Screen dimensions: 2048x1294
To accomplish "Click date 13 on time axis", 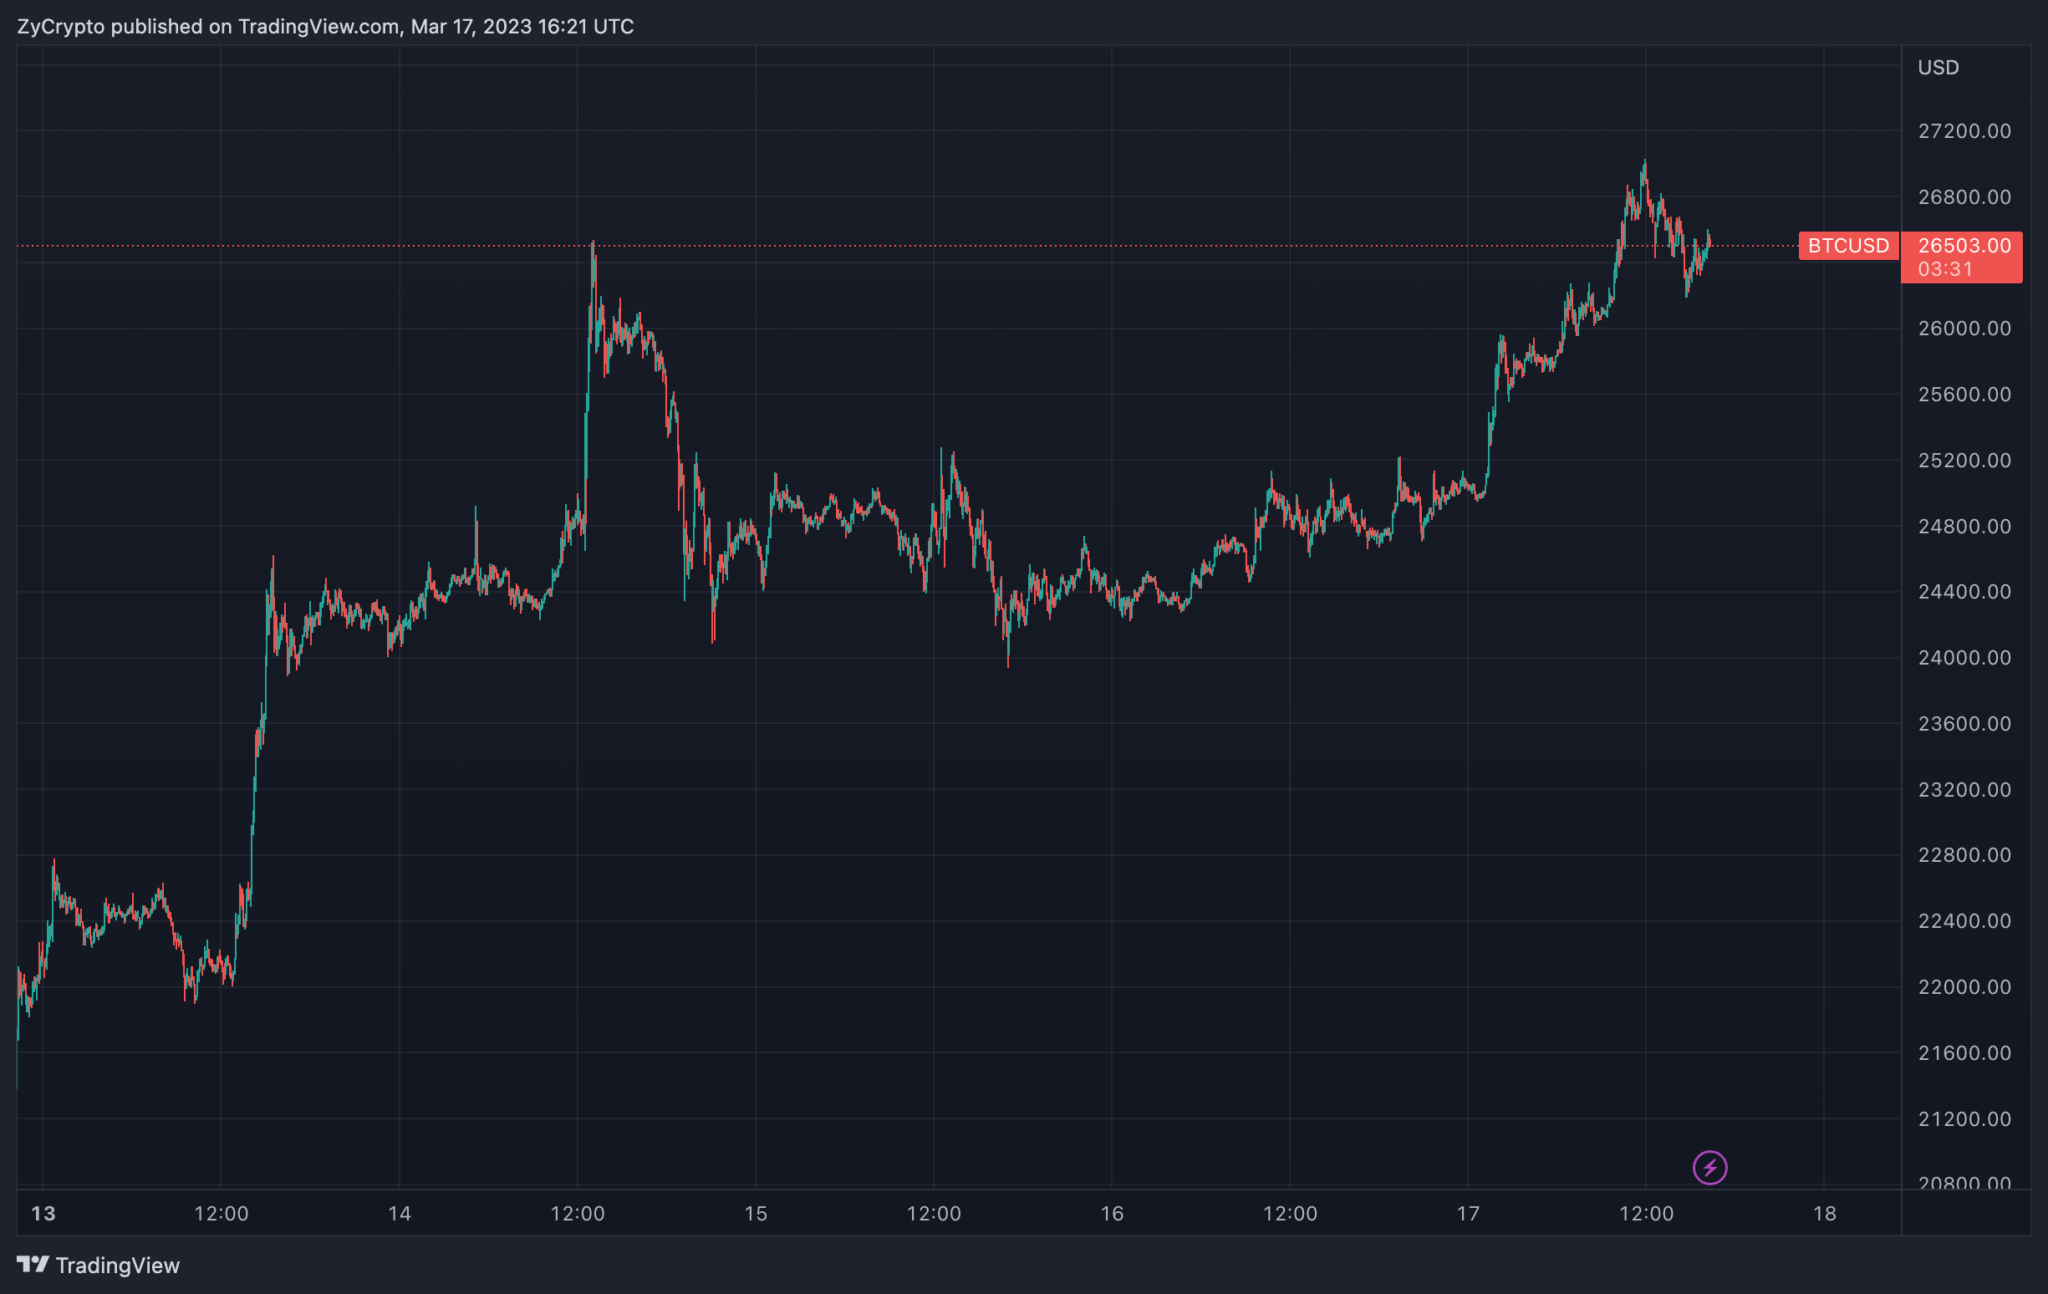I will pos(43,1214).
